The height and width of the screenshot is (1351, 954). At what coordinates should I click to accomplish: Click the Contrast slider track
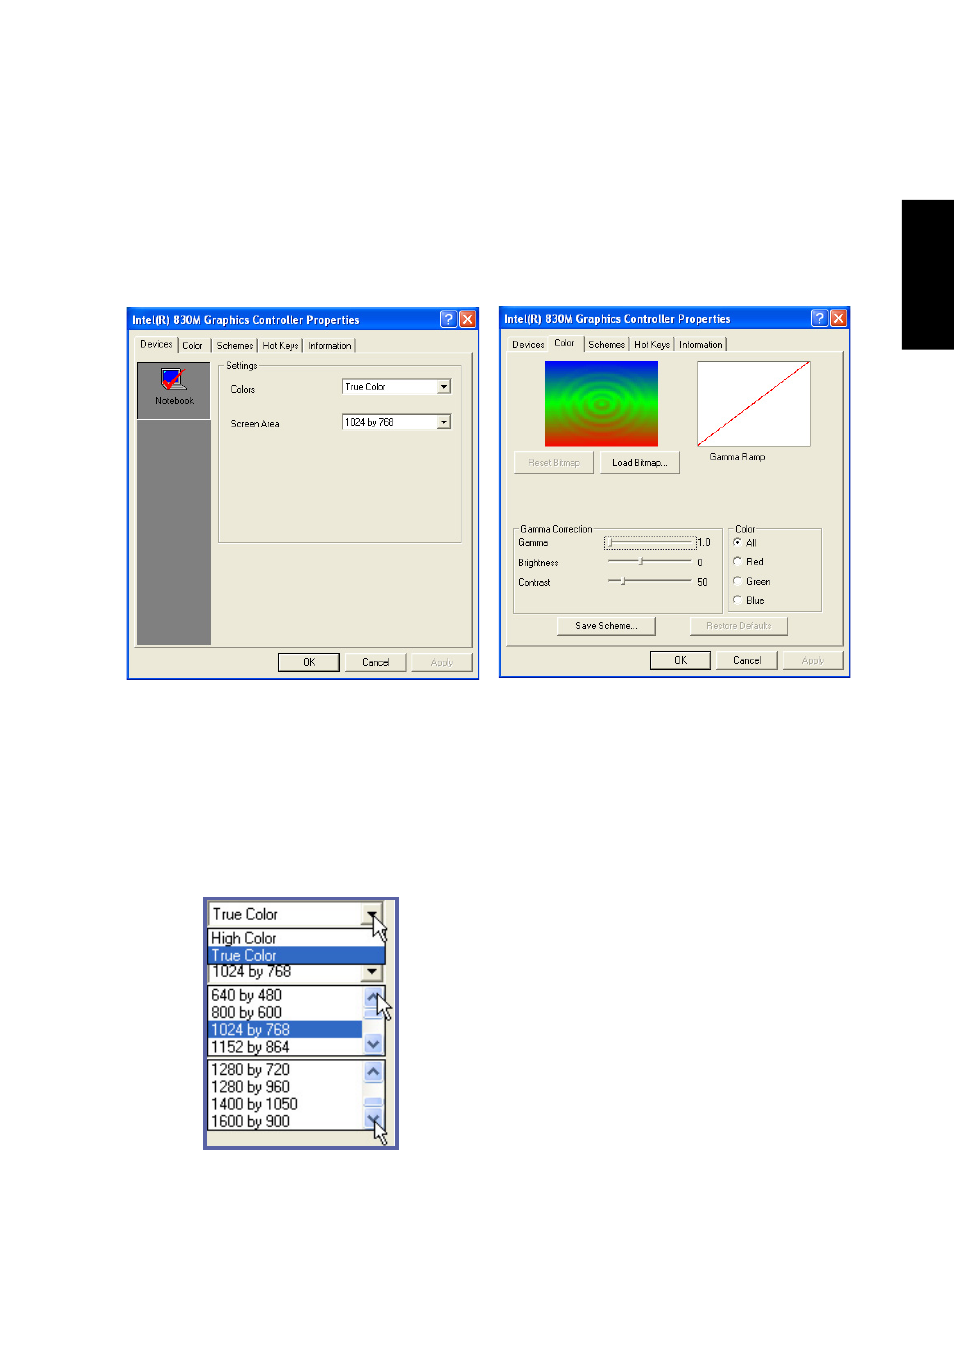point(650,581)
